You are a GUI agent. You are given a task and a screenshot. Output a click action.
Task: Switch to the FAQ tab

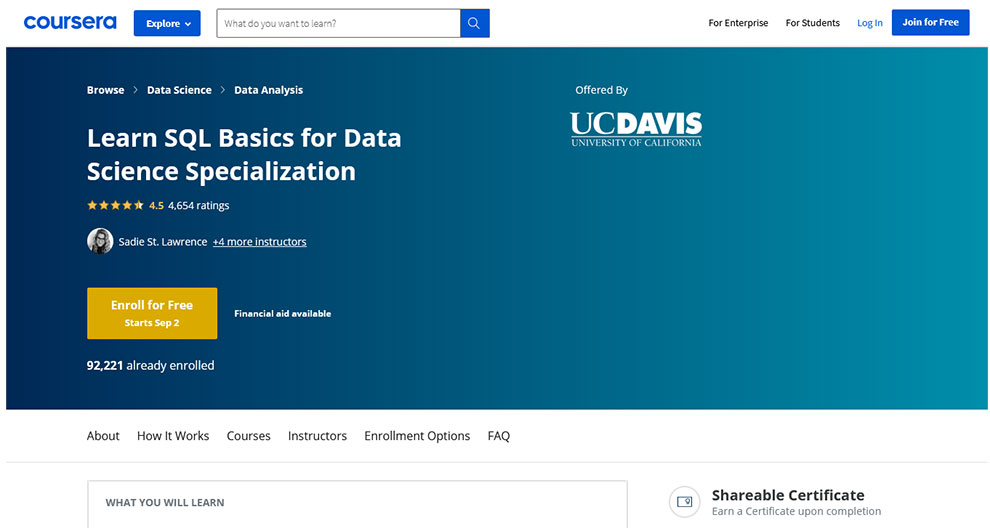click(x=498, y=436)
